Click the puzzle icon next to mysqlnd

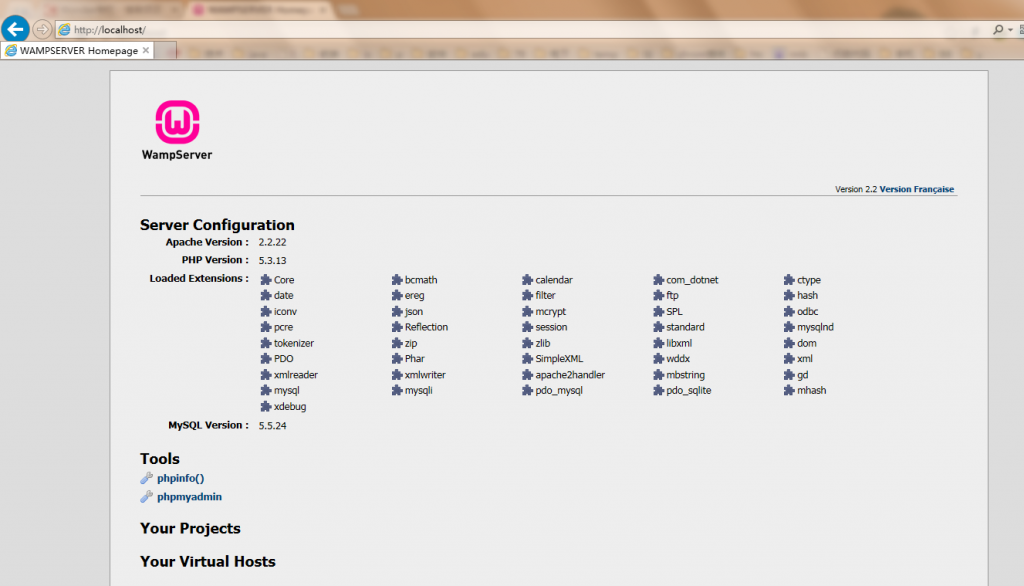coord(789,327)
